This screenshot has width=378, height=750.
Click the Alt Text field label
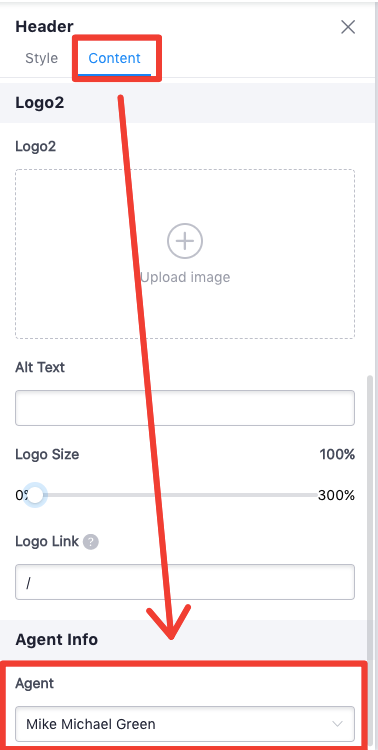(40, 367)
